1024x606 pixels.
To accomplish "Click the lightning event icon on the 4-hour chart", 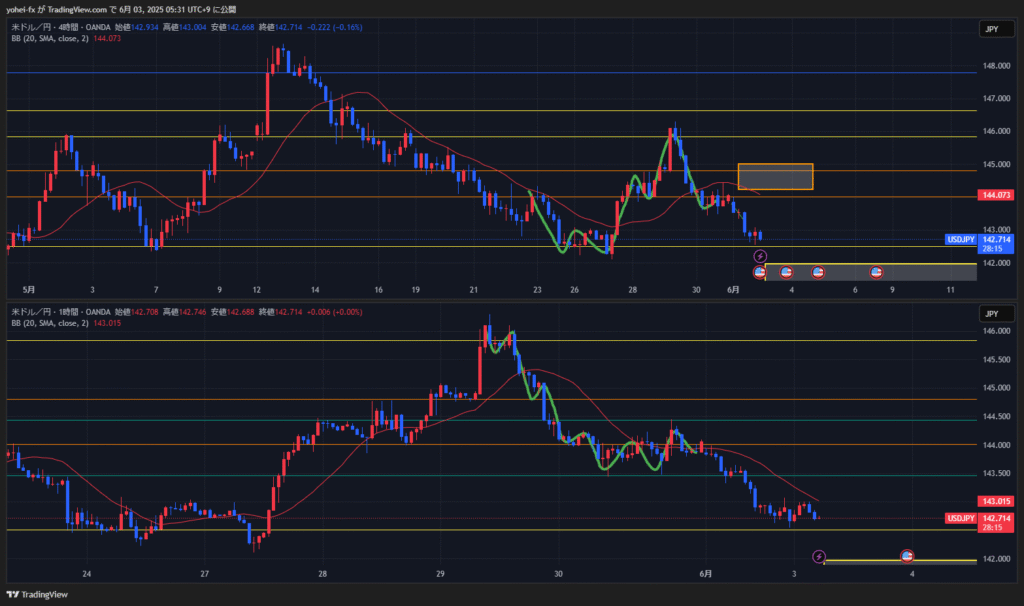I will pyautogui.click(x=760, y=256).
